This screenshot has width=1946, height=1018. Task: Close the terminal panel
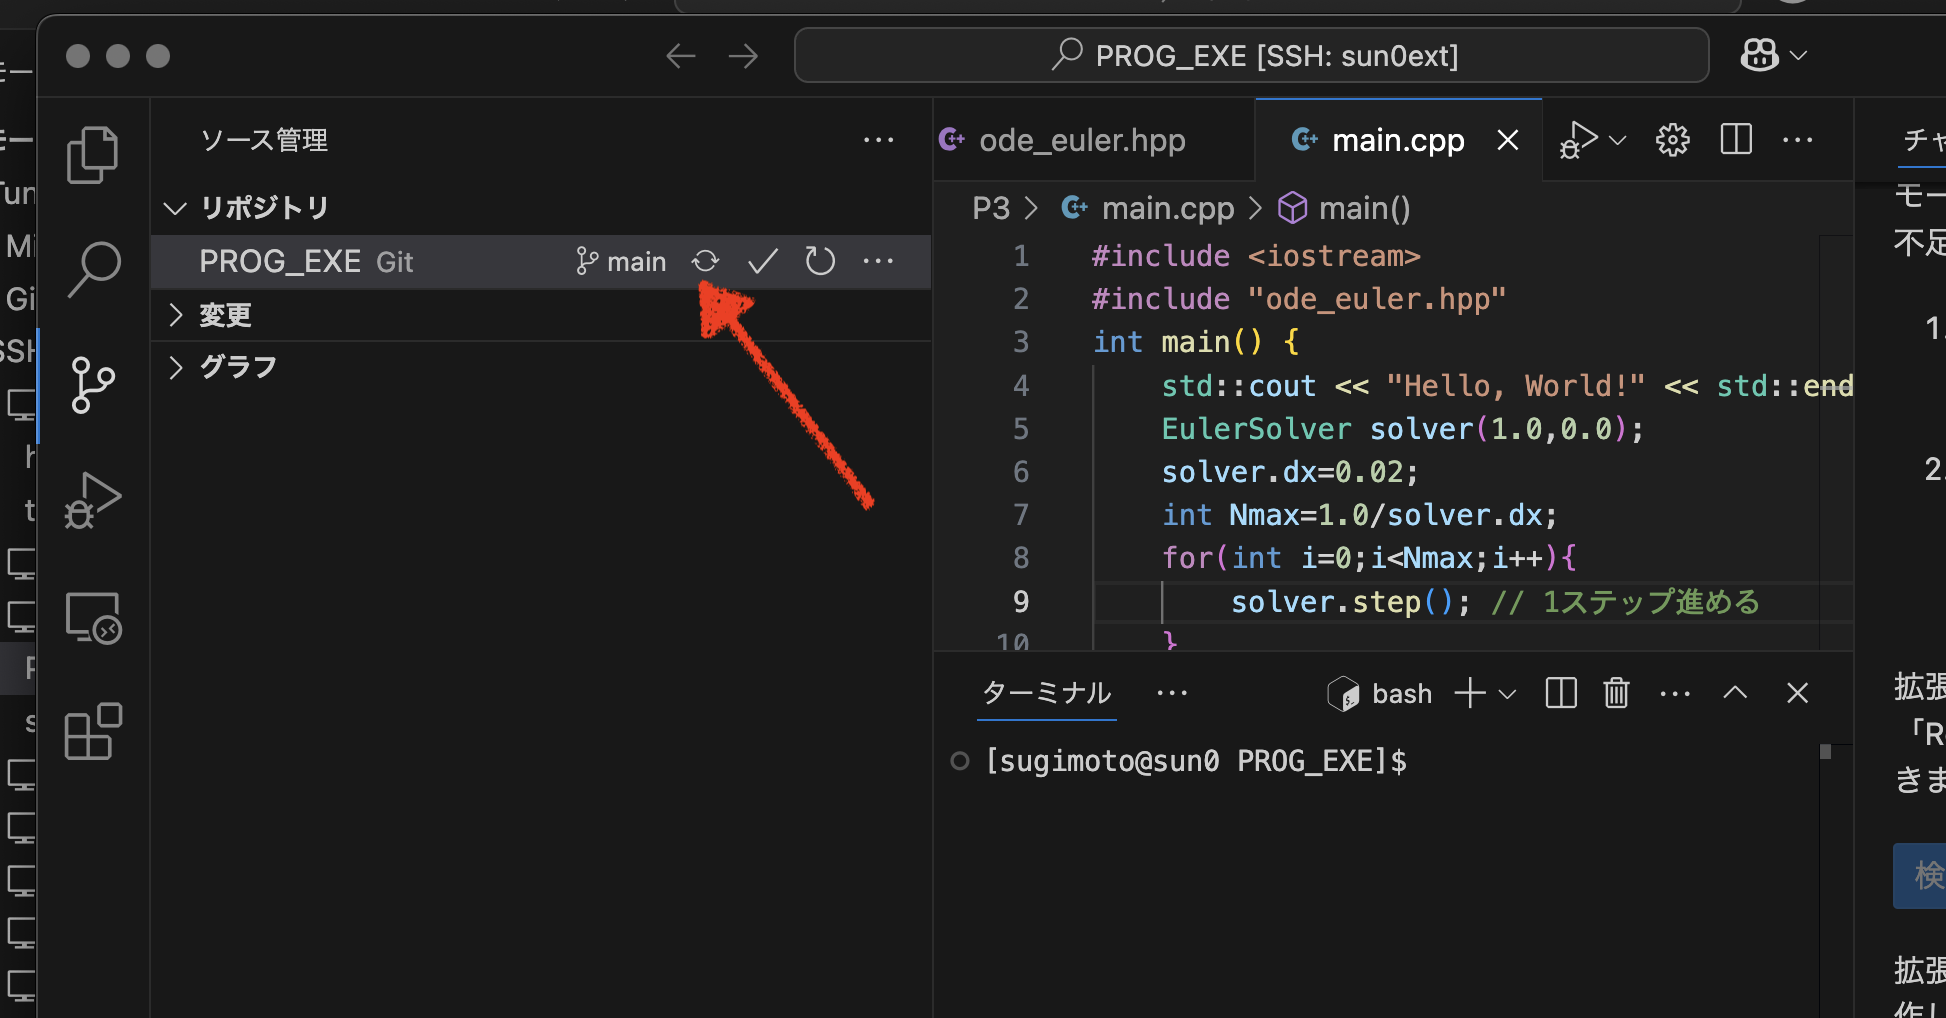coord(1798,693)
